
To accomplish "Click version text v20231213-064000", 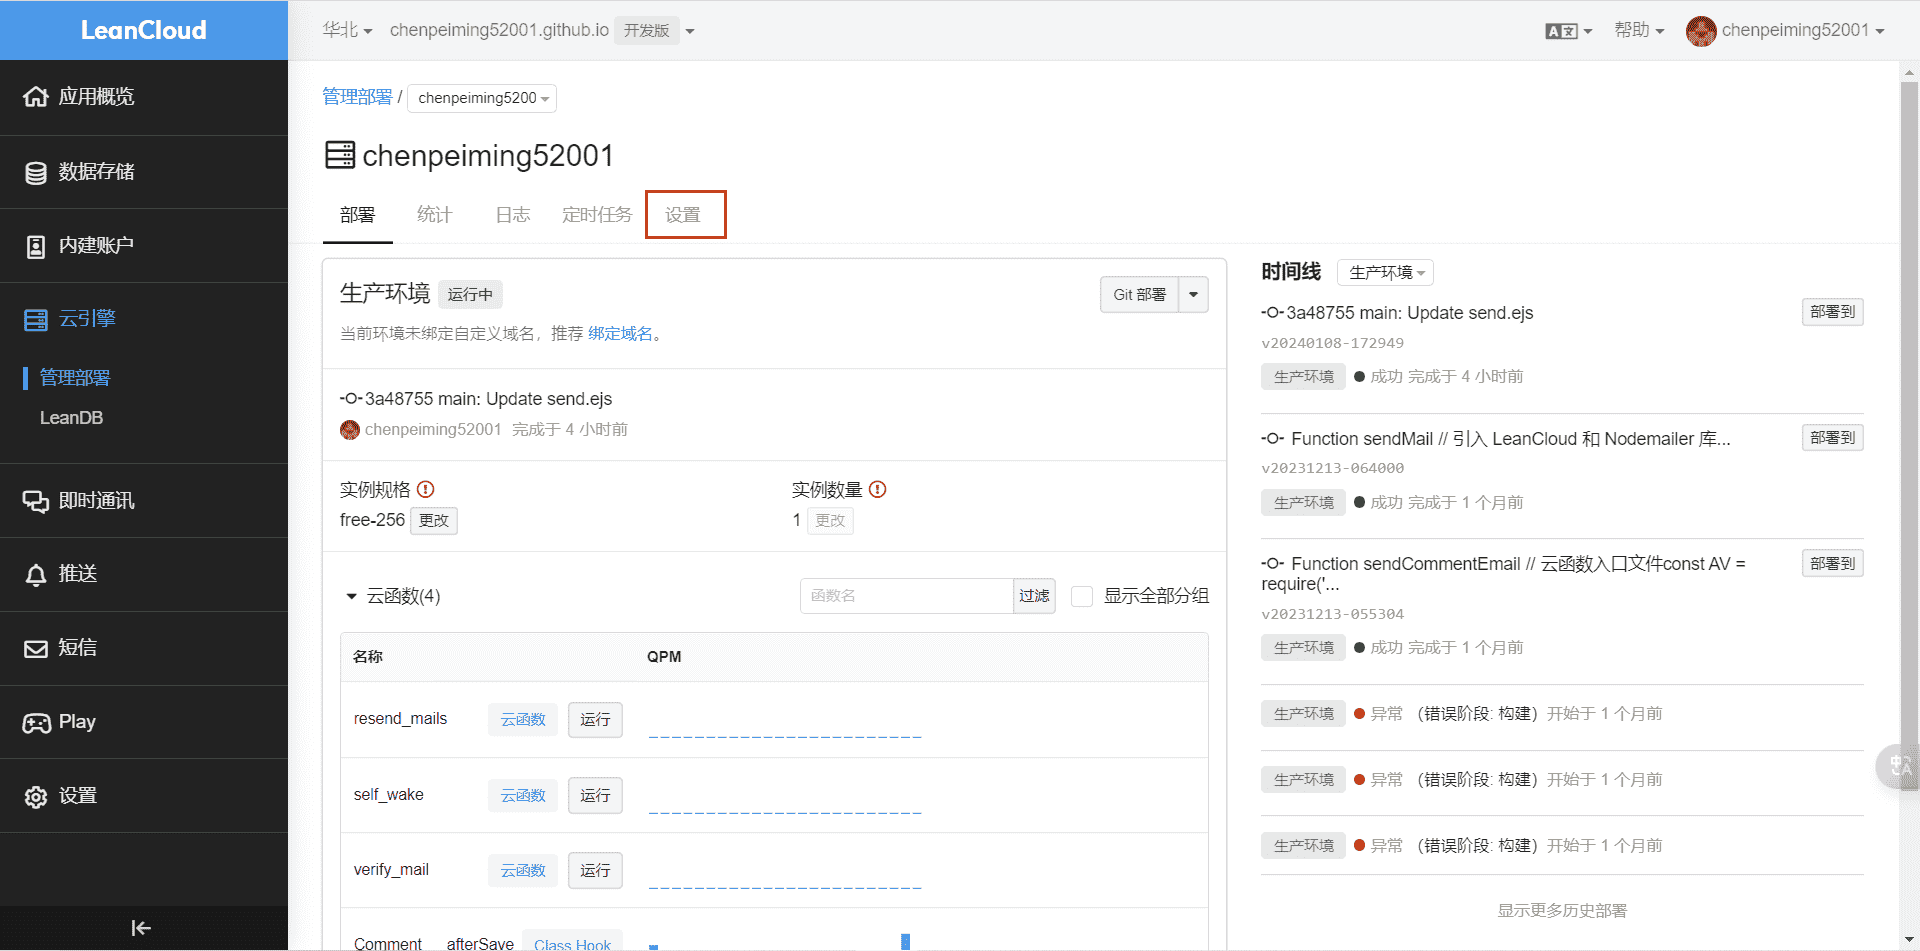I will tap(1332, 468).
